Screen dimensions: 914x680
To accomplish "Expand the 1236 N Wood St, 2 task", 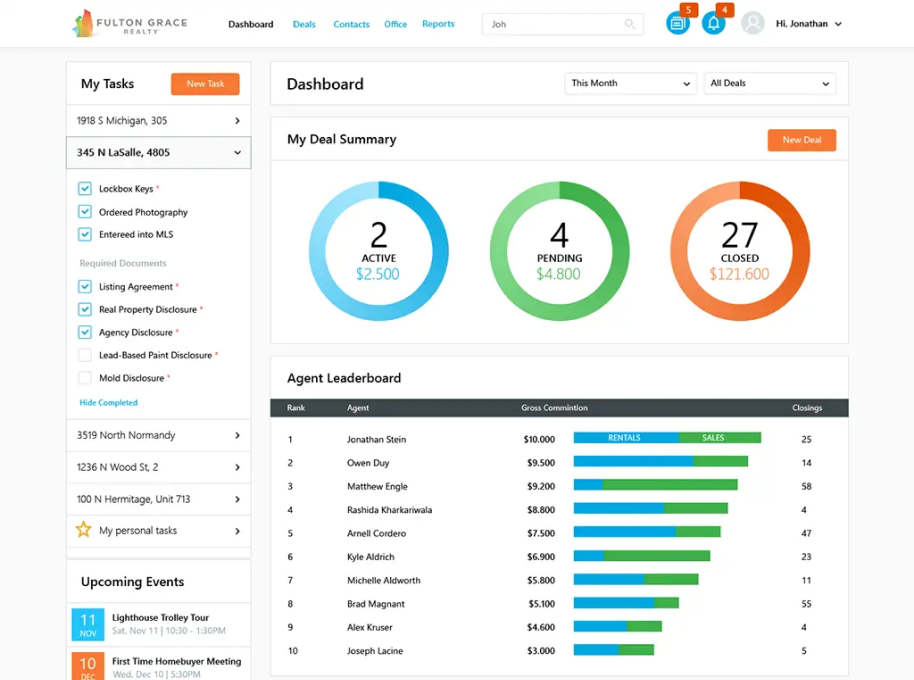I will (x=159, y=467).
